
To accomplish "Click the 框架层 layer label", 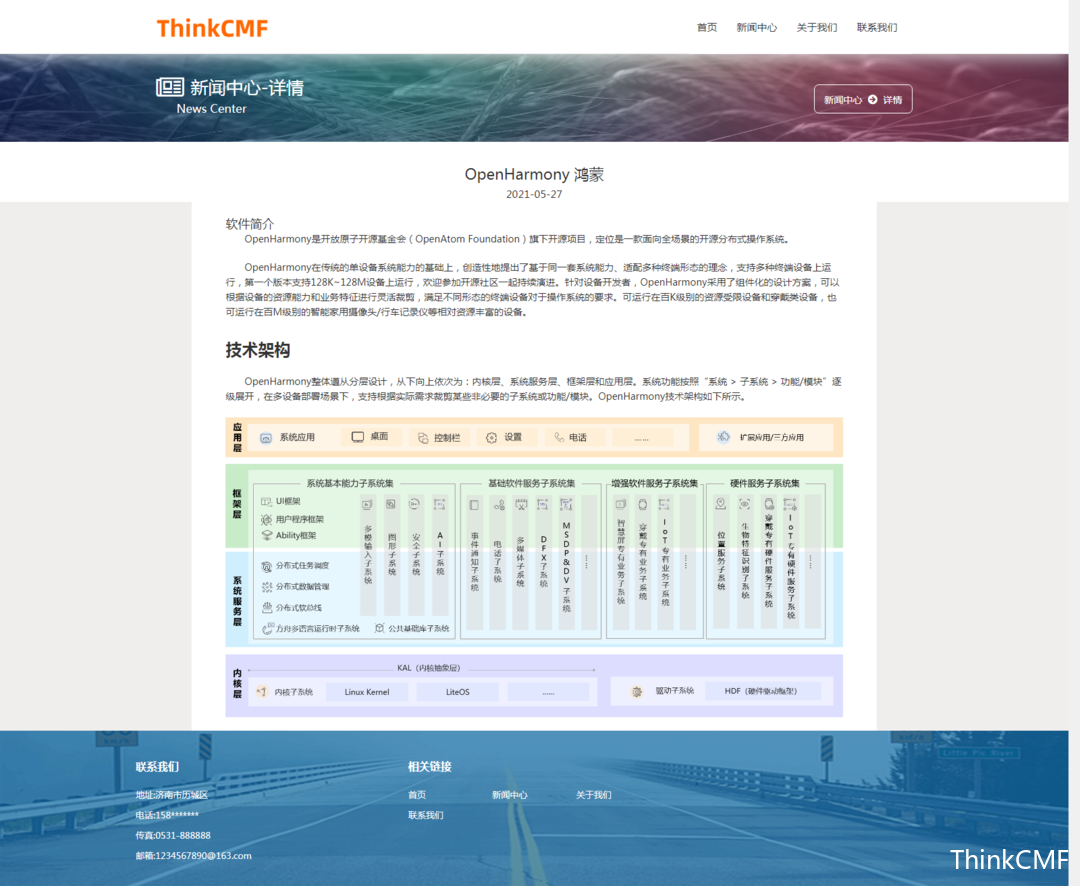I will pyautogui.click(x=237, y=504).
